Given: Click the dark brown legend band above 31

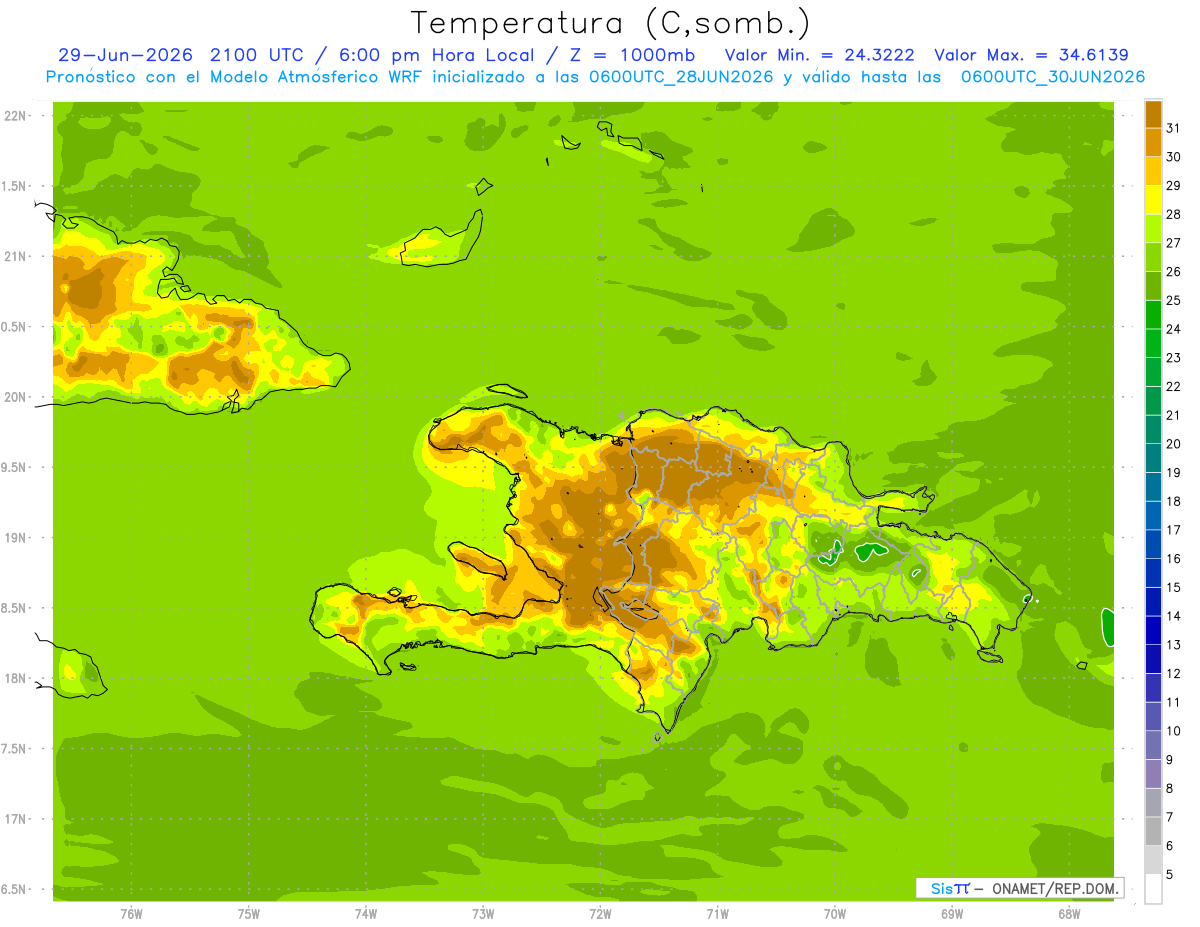Looking at the screenshot, I should (x=1153, y=114).
